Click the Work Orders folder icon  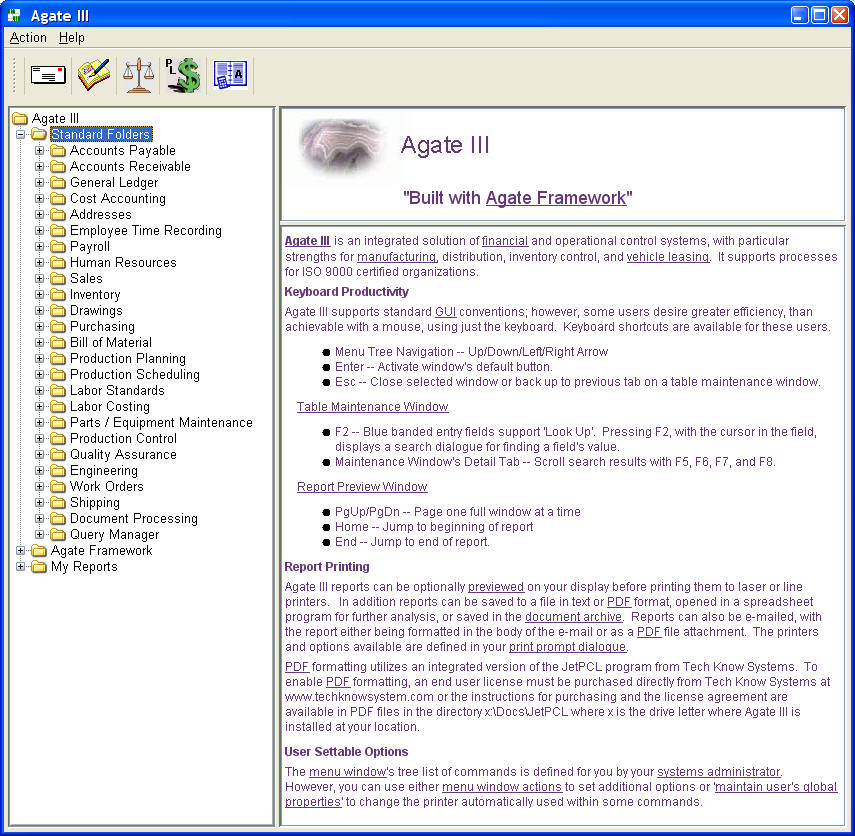pos(58,486)
